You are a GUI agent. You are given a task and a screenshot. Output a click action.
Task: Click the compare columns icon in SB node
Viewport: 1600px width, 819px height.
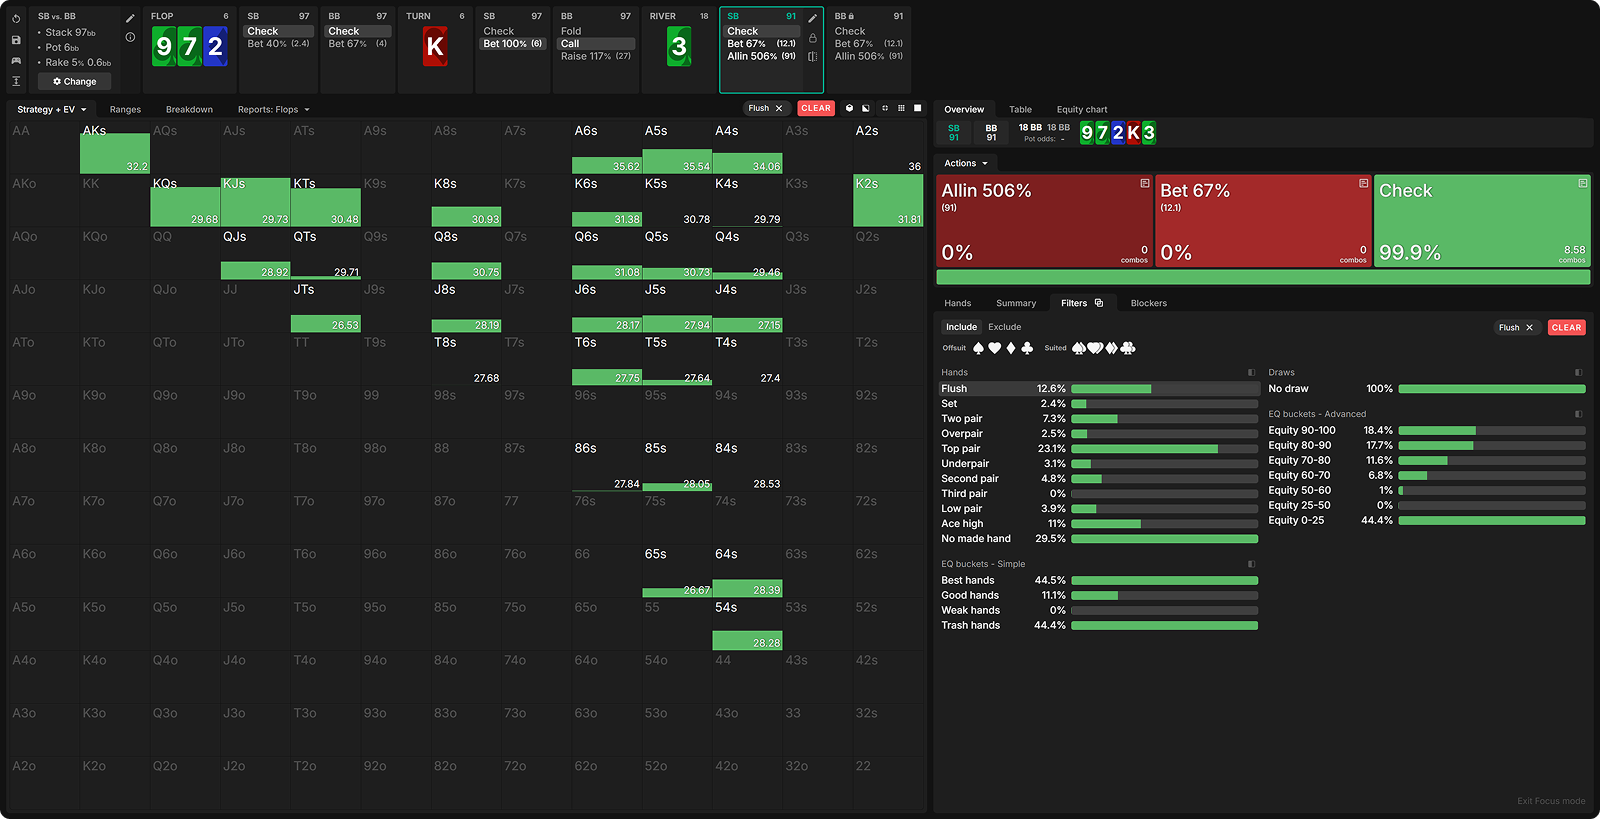click(812, 57)
